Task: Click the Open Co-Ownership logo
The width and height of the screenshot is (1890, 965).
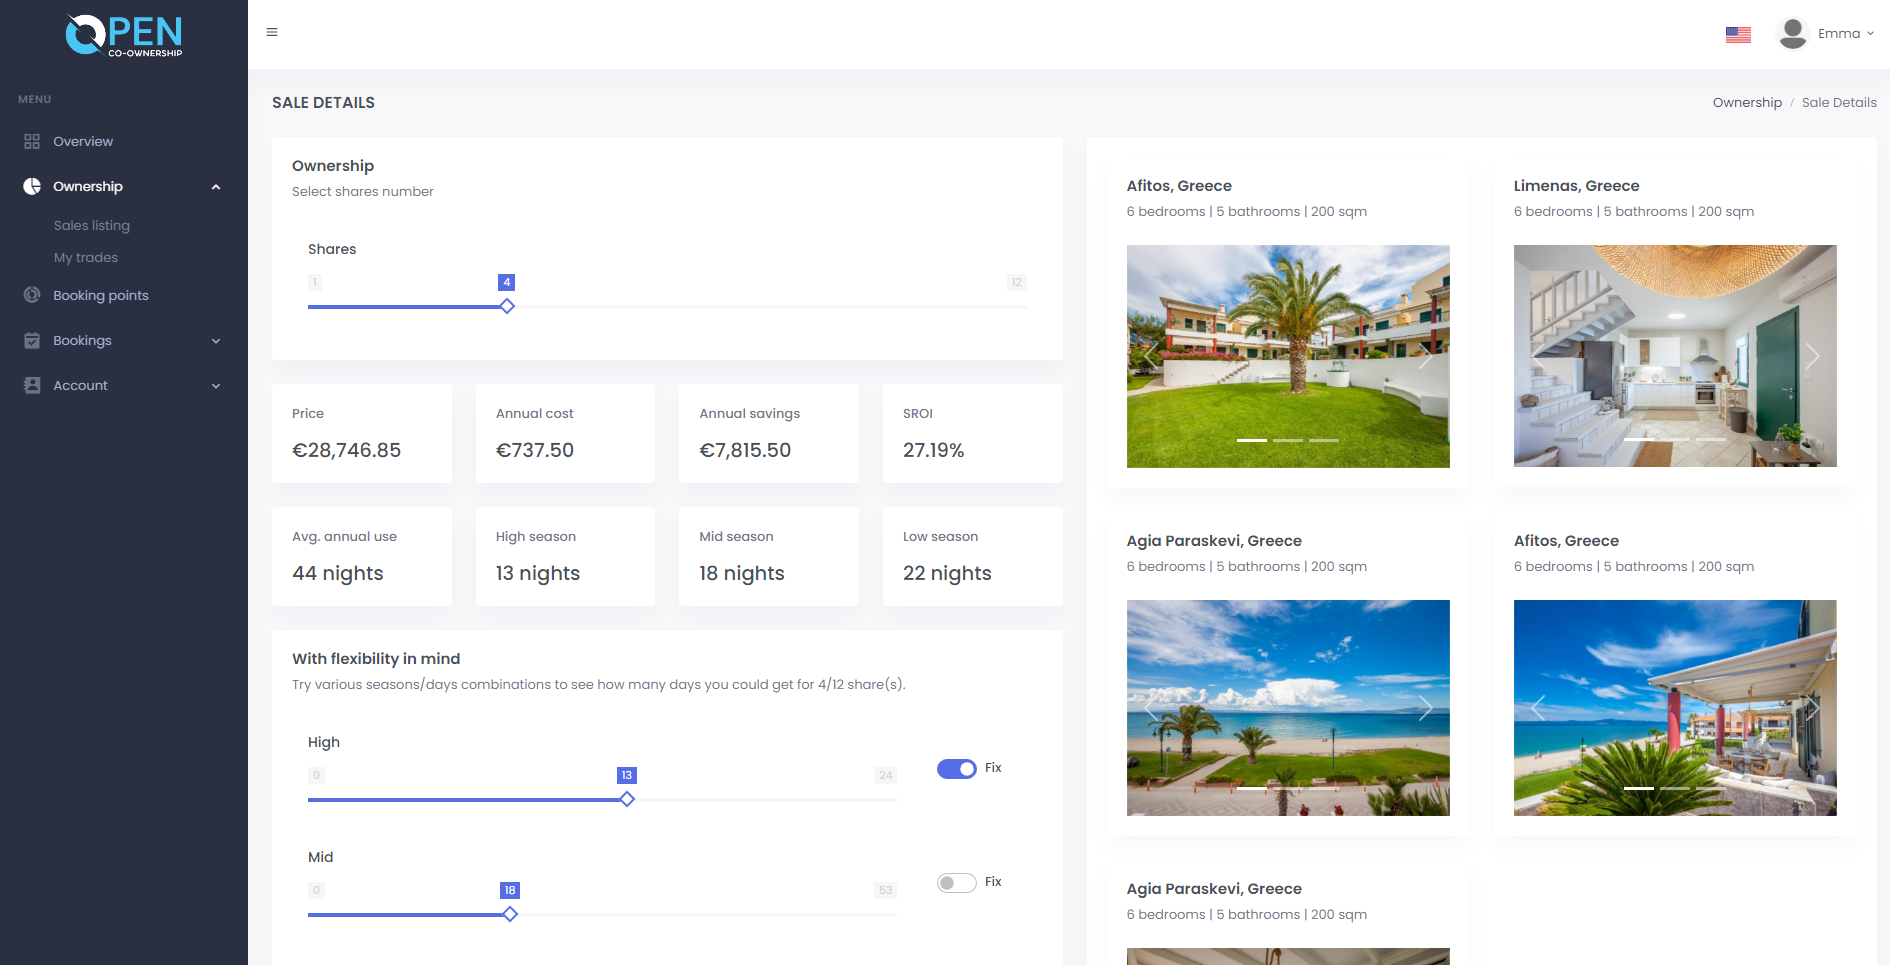Action: 124,36
